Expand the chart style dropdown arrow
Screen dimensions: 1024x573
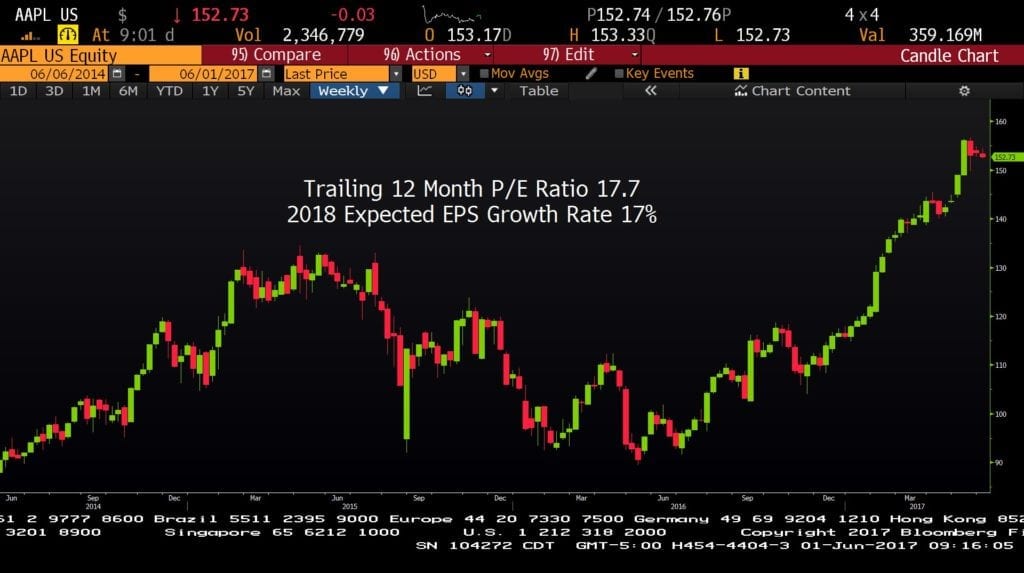[x=494, y=91]
